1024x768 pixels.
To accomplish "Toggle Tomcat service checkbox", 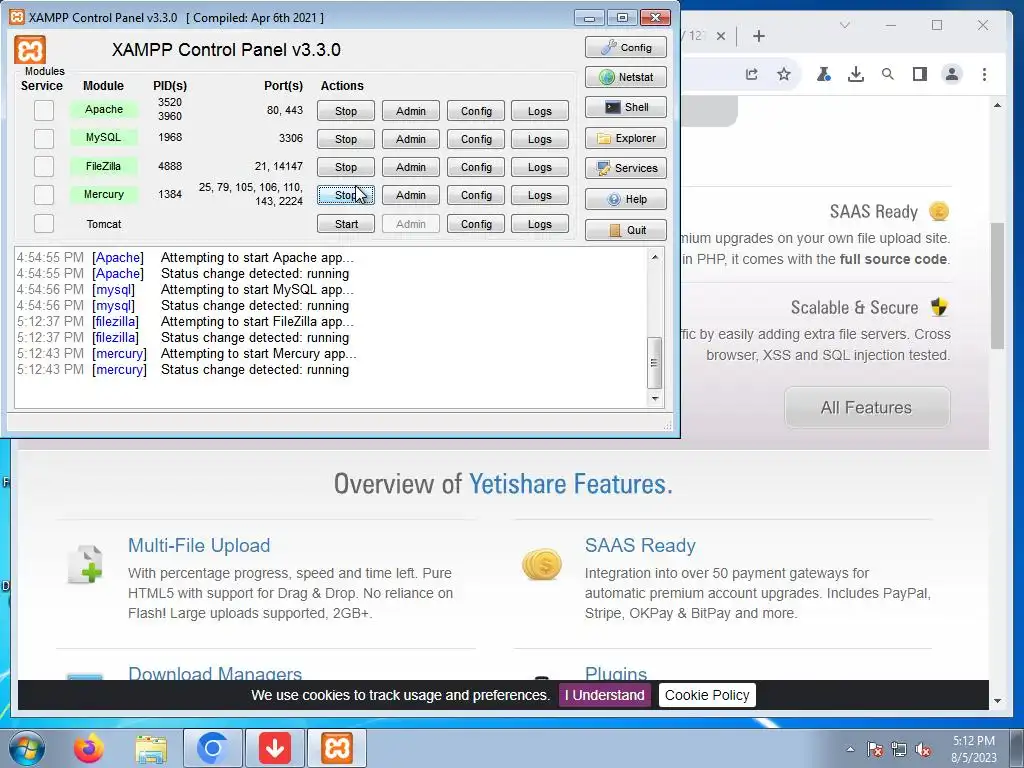I will [x=44, y=223].
